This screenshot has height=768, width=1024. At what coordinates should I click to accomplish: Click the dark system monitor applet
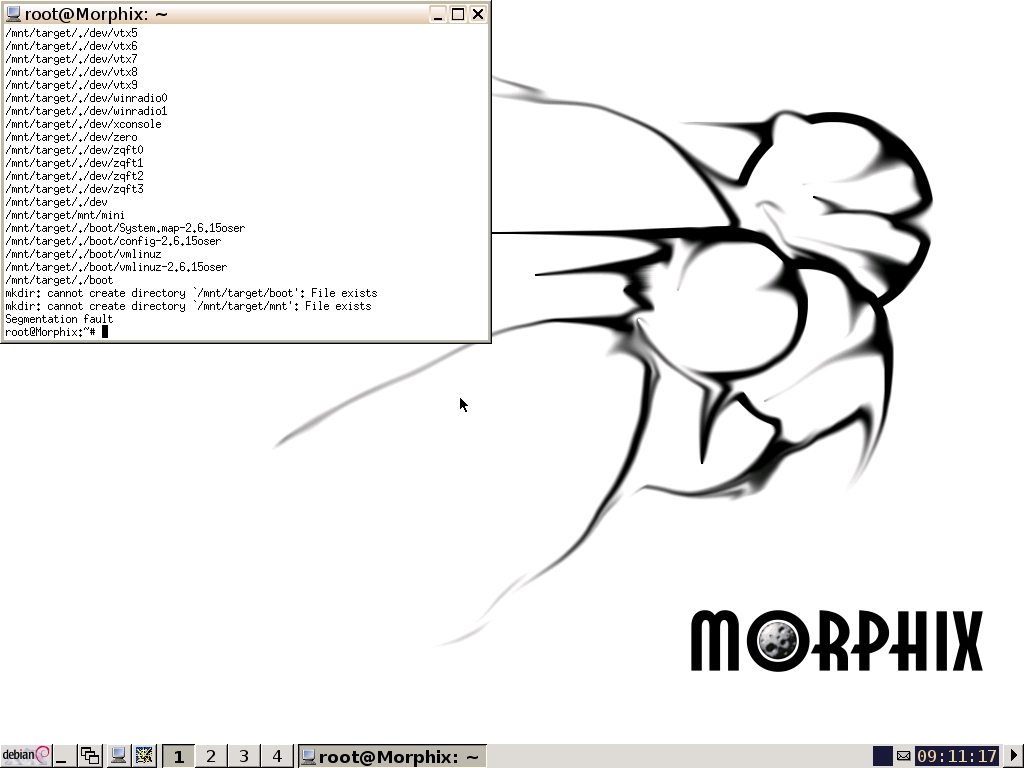coord(882,756)
